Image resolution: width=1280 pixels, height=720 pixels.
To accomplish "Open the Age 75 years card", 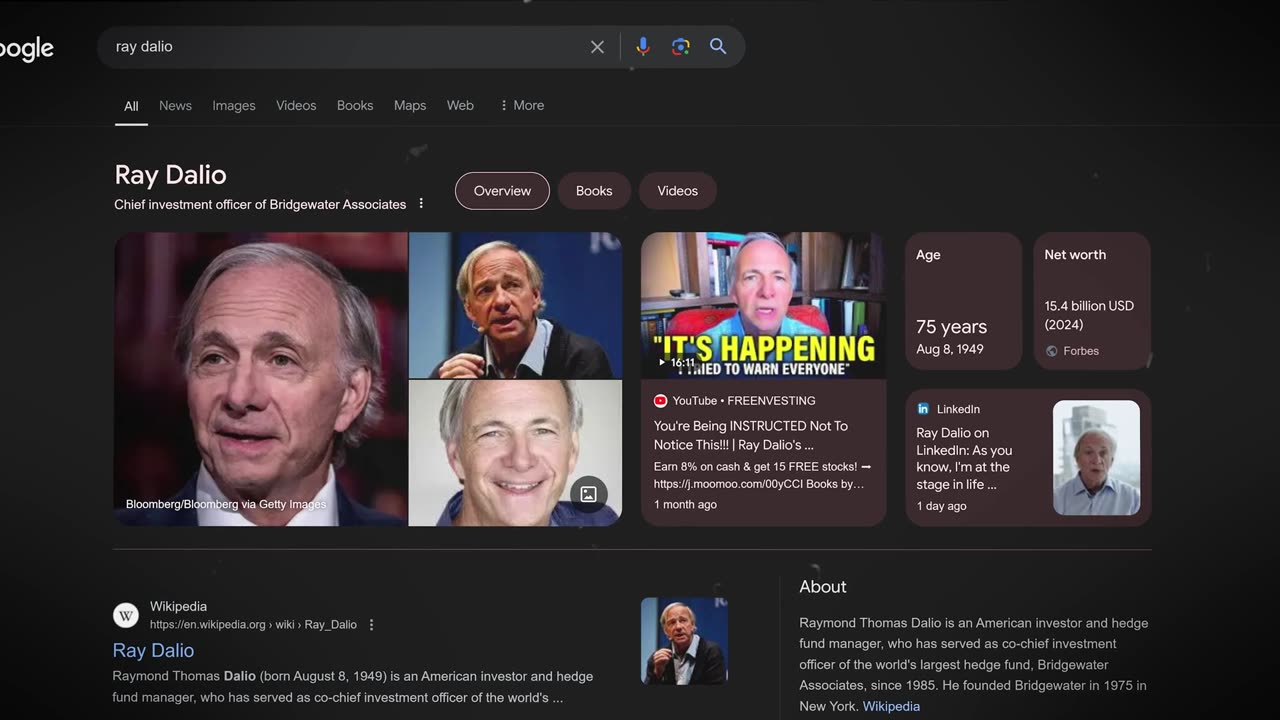I will (x=963, y=301).
